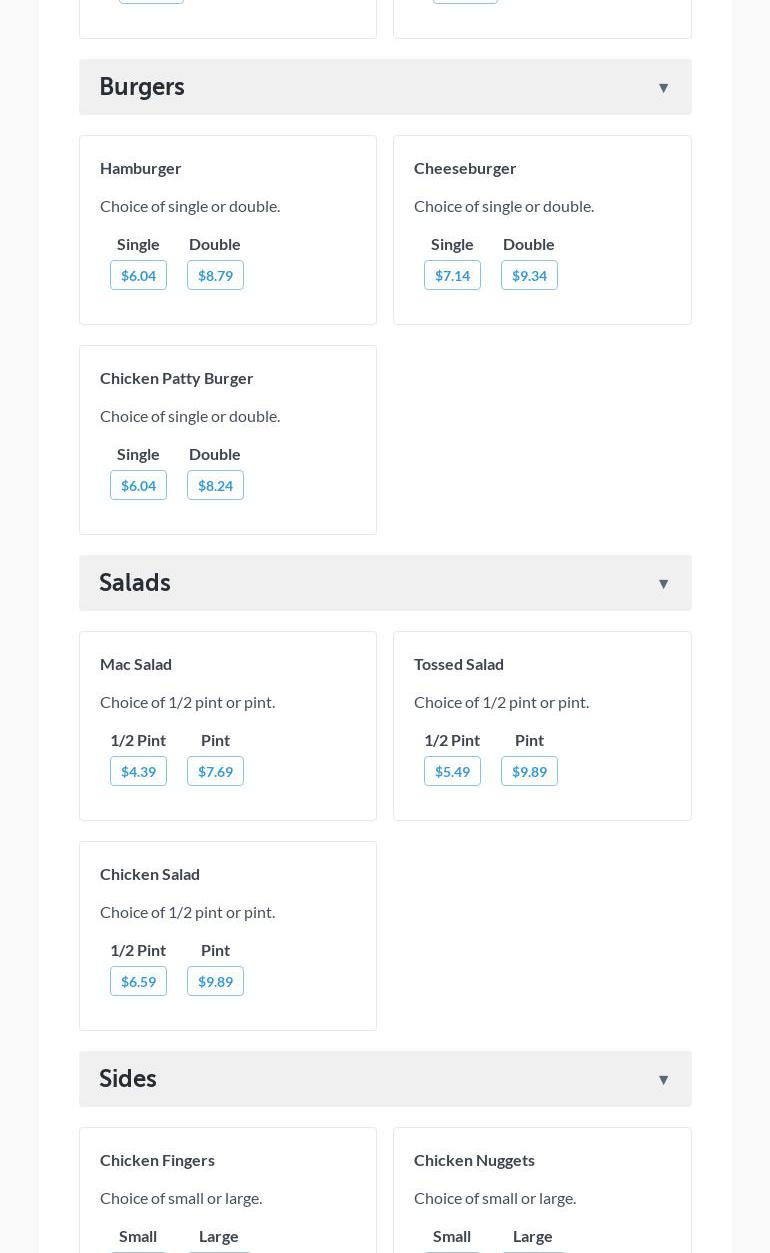The height and width of the screenshot is (1253, 770).
Task: Pick Chicken Patty Burger Double $8.24
Action: coord(215,486)
